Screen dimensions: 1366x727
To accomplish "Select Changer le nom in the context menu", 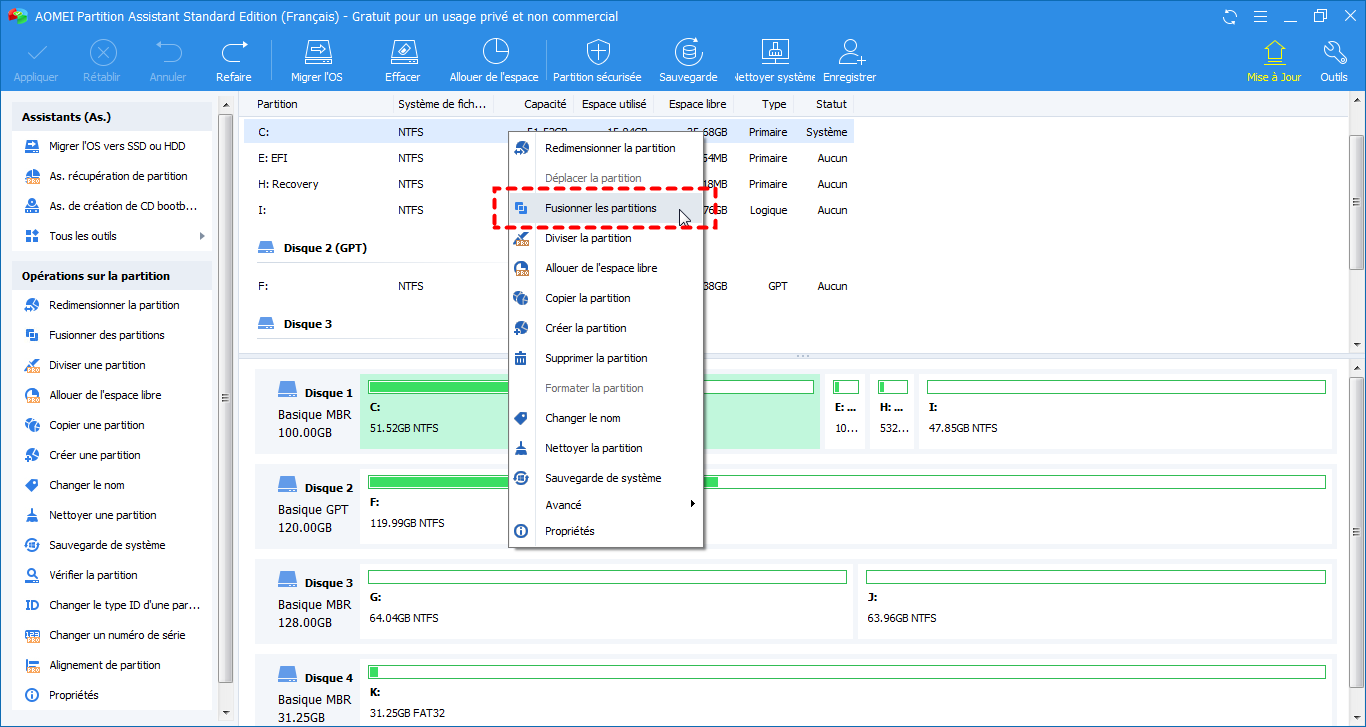I will click(606, 418).
